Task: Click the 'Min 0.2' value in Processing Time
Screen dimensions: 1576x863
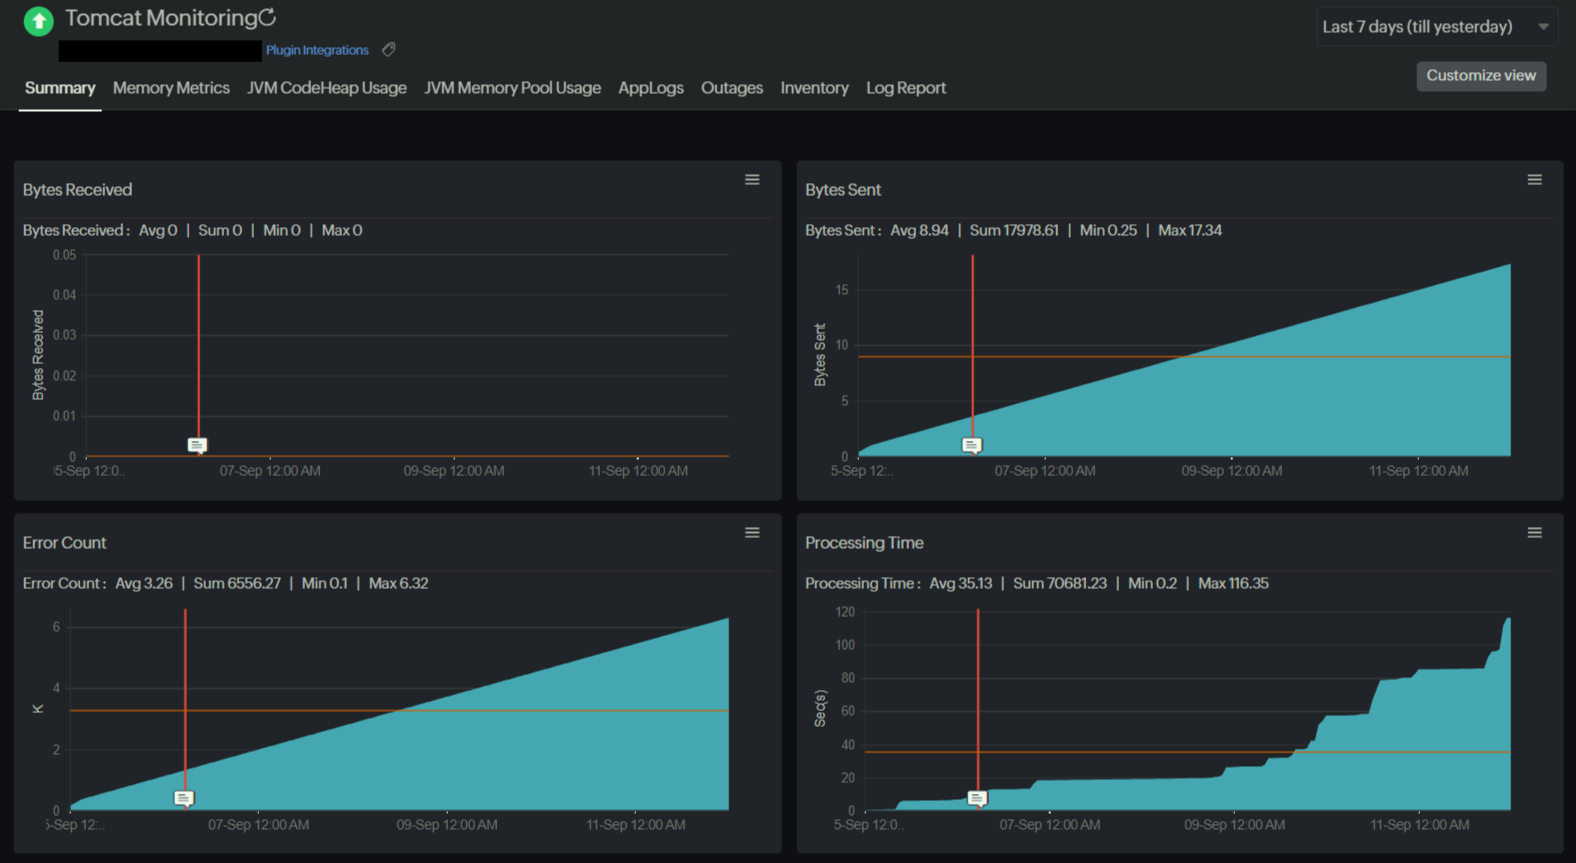Action: coord(1152,583)
